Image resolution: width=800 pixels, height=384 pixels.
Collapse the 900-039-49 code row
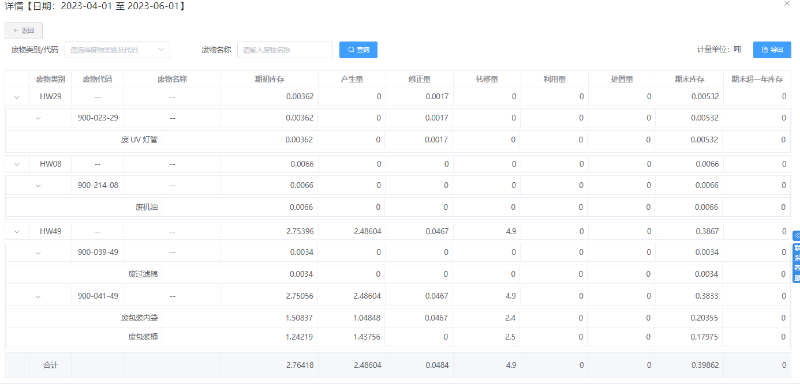tap(38, 252)
